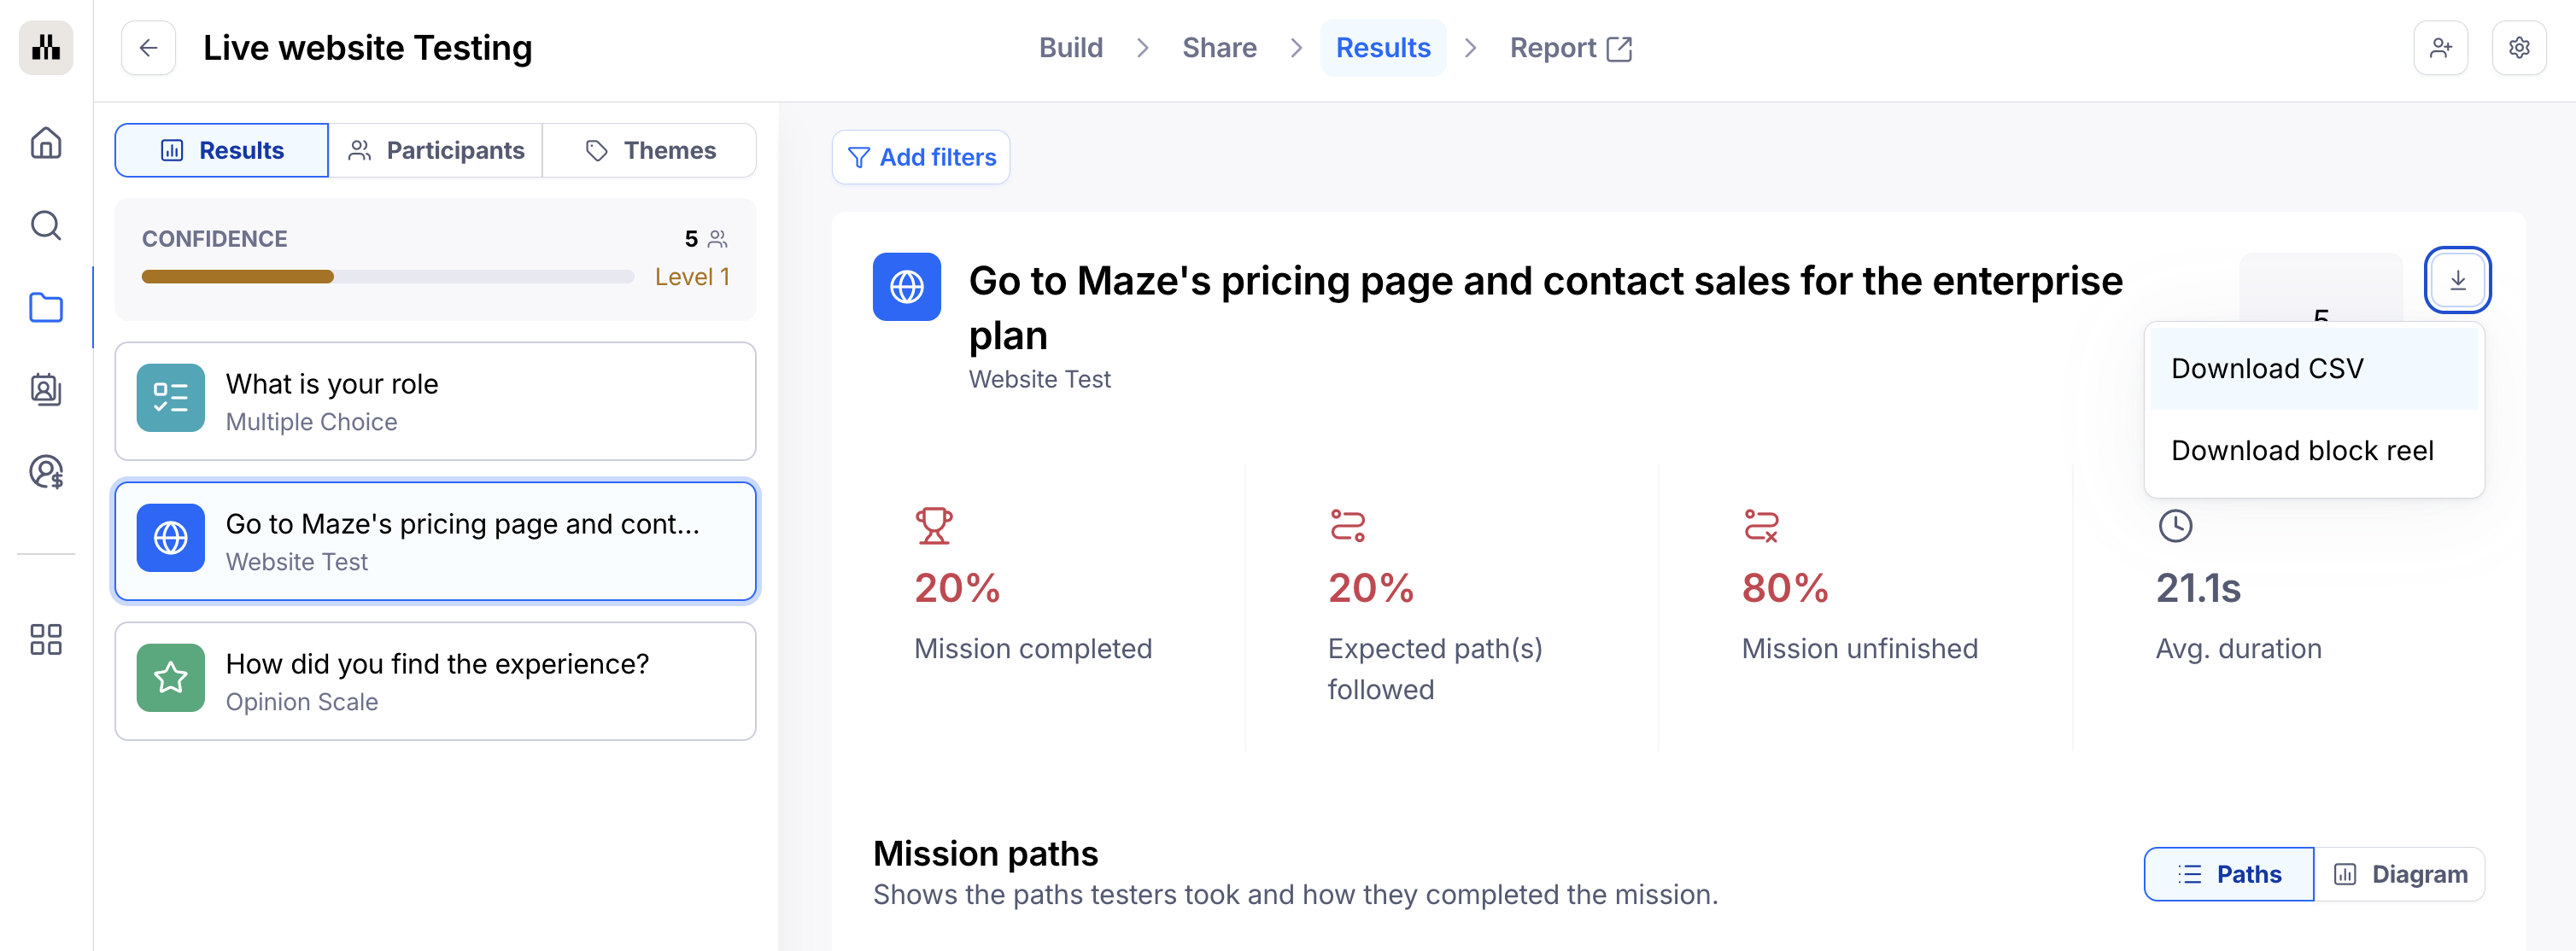Image resolution: width=2576 pixels, height=951 pixels.
Task: Click the Confidence level progress bar
Action: click(x=387, y=277)
